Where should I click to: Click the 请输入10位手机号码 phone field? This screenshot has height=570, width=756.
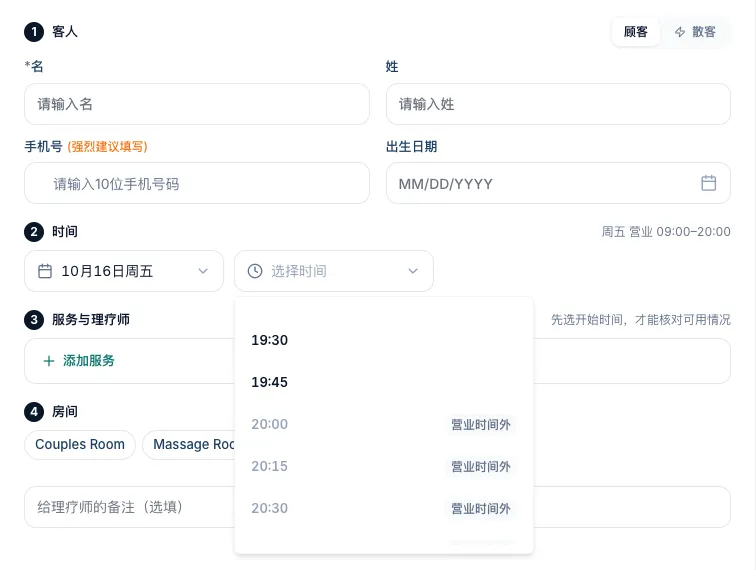pos(197,183)
